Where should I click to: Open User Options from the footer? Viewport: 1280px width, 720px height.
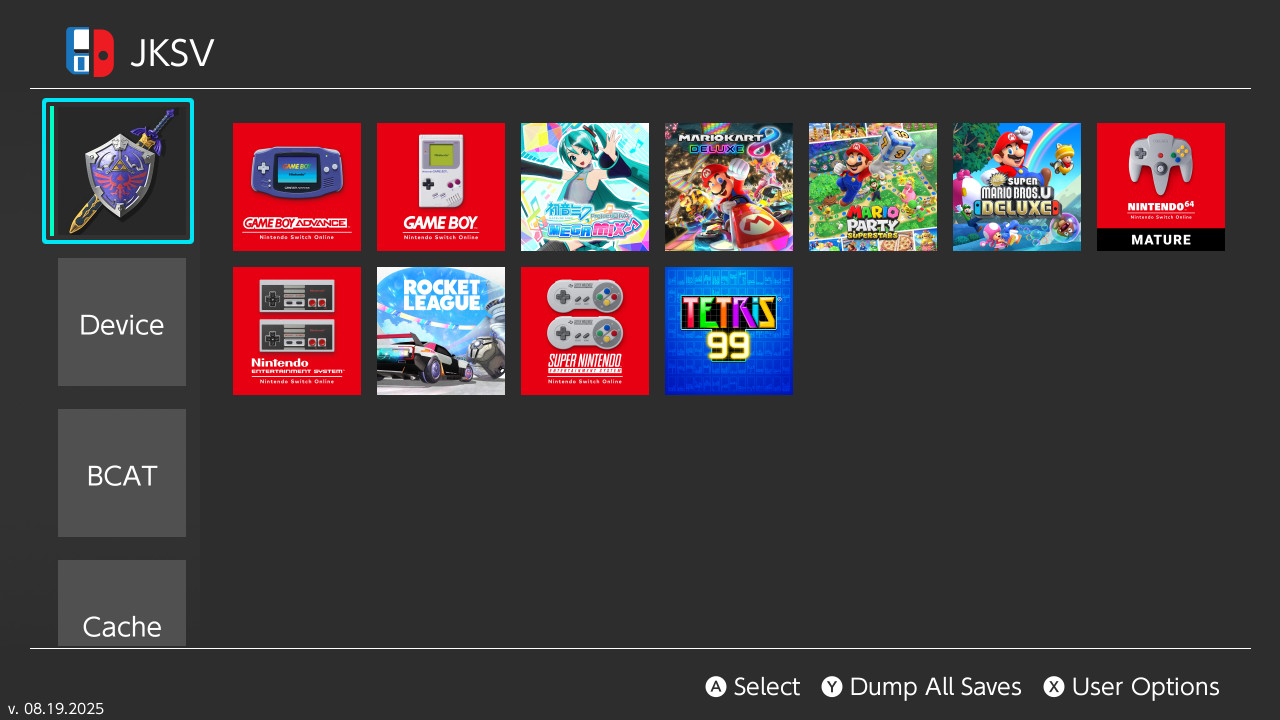(1132, 687)
